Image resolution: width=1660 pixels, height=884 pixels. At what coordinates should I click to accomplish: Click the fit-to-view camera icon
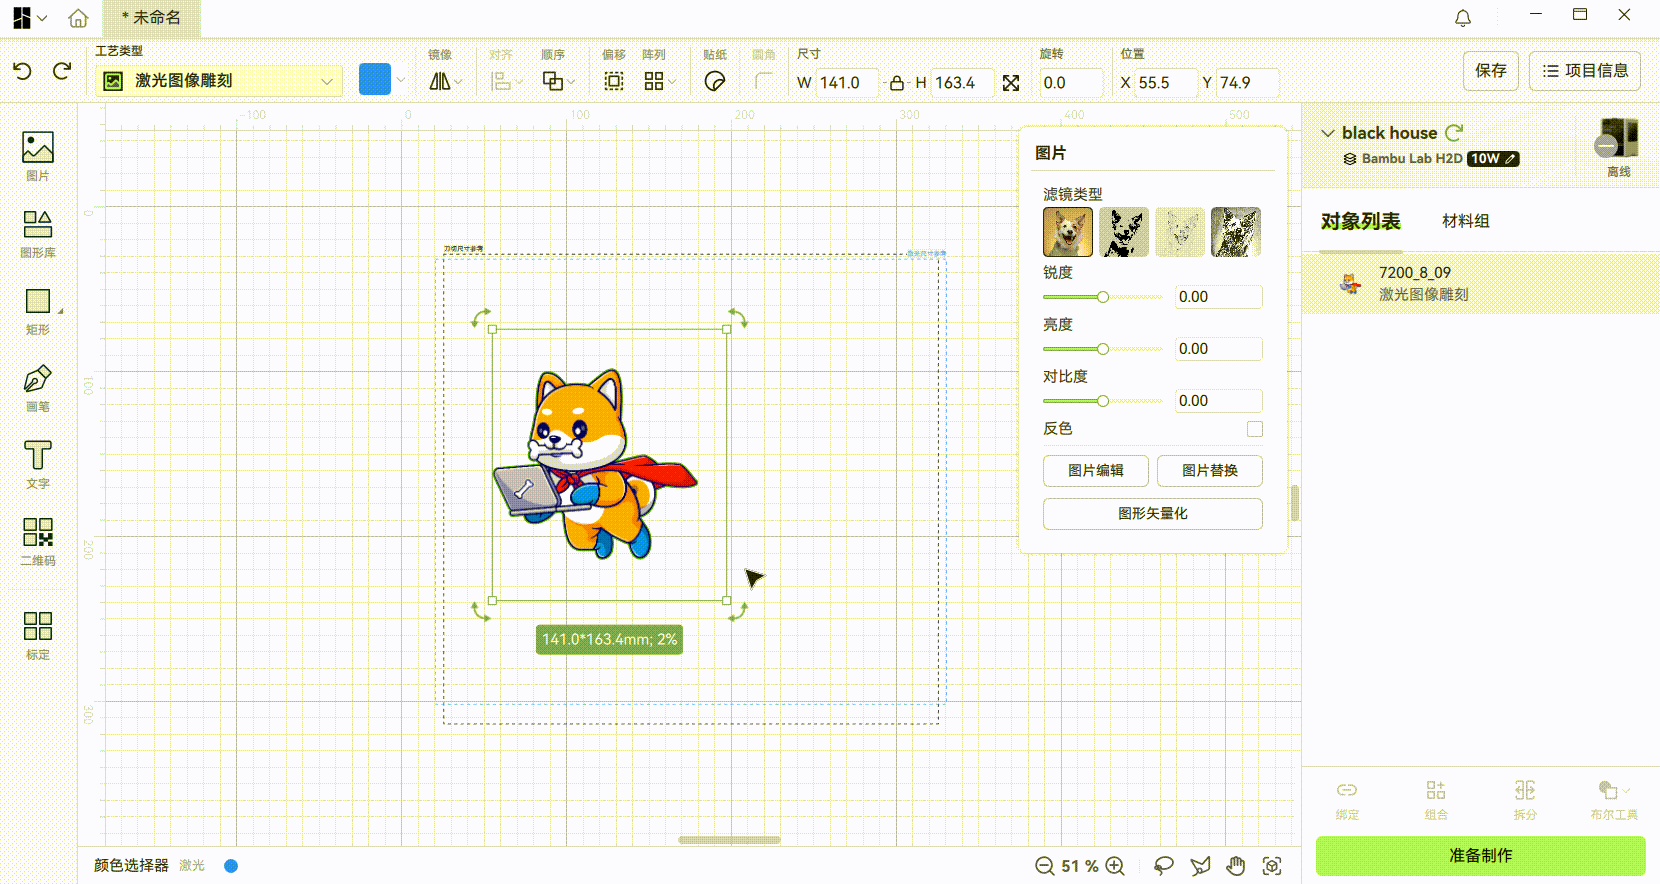pos(1272,866)
